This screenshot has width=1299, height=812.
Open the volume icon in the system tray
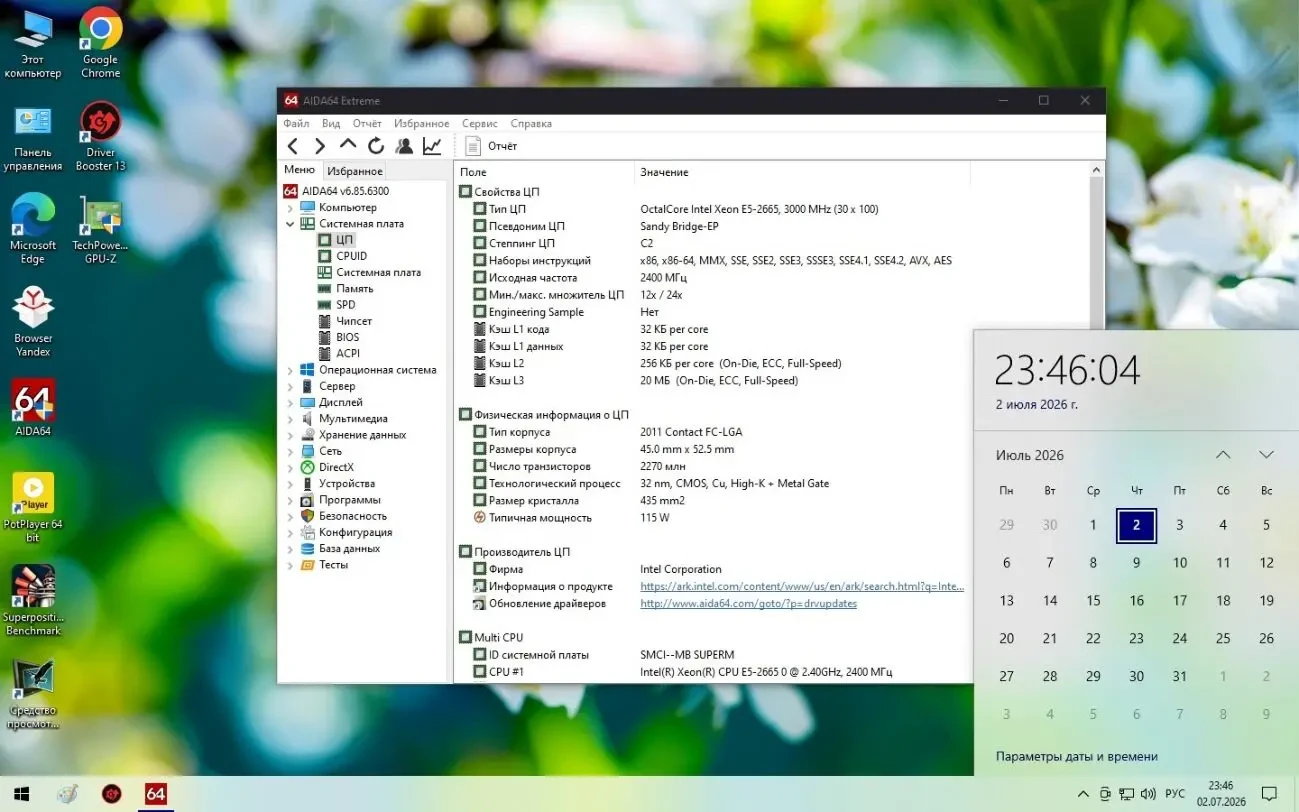tap(1148, 794)
